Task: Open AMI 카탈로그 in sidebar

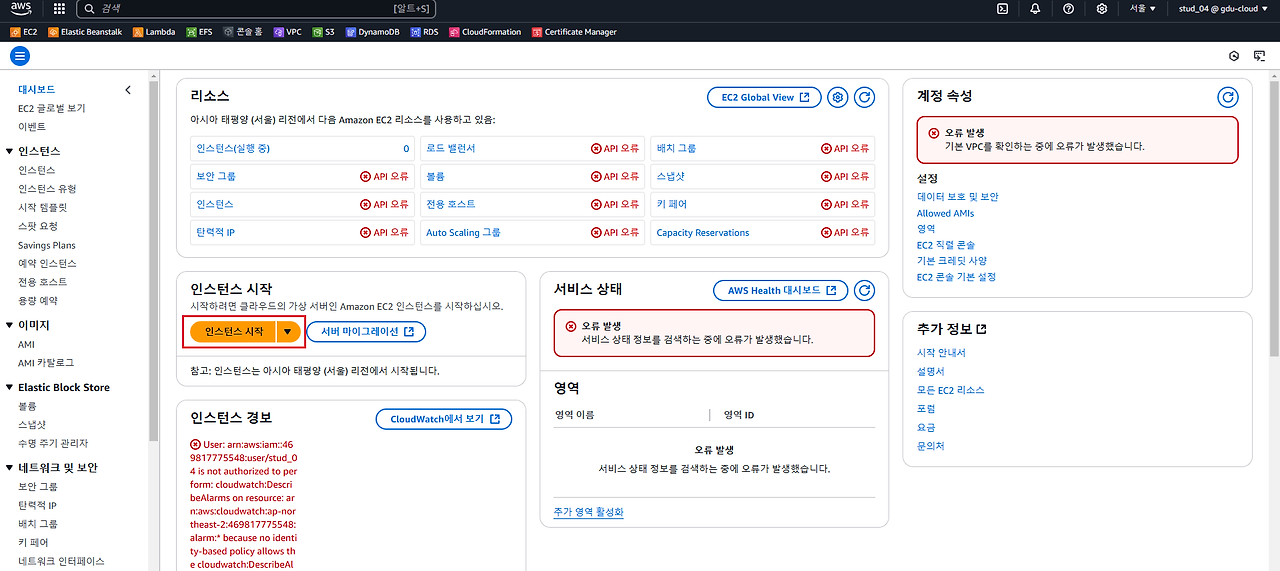Action: pos(46,362)
